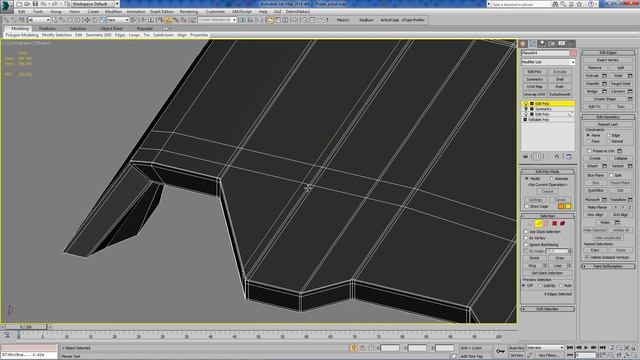The image size is (640, 360).
Task: Open the Create command panel tab
Action: 523,43
